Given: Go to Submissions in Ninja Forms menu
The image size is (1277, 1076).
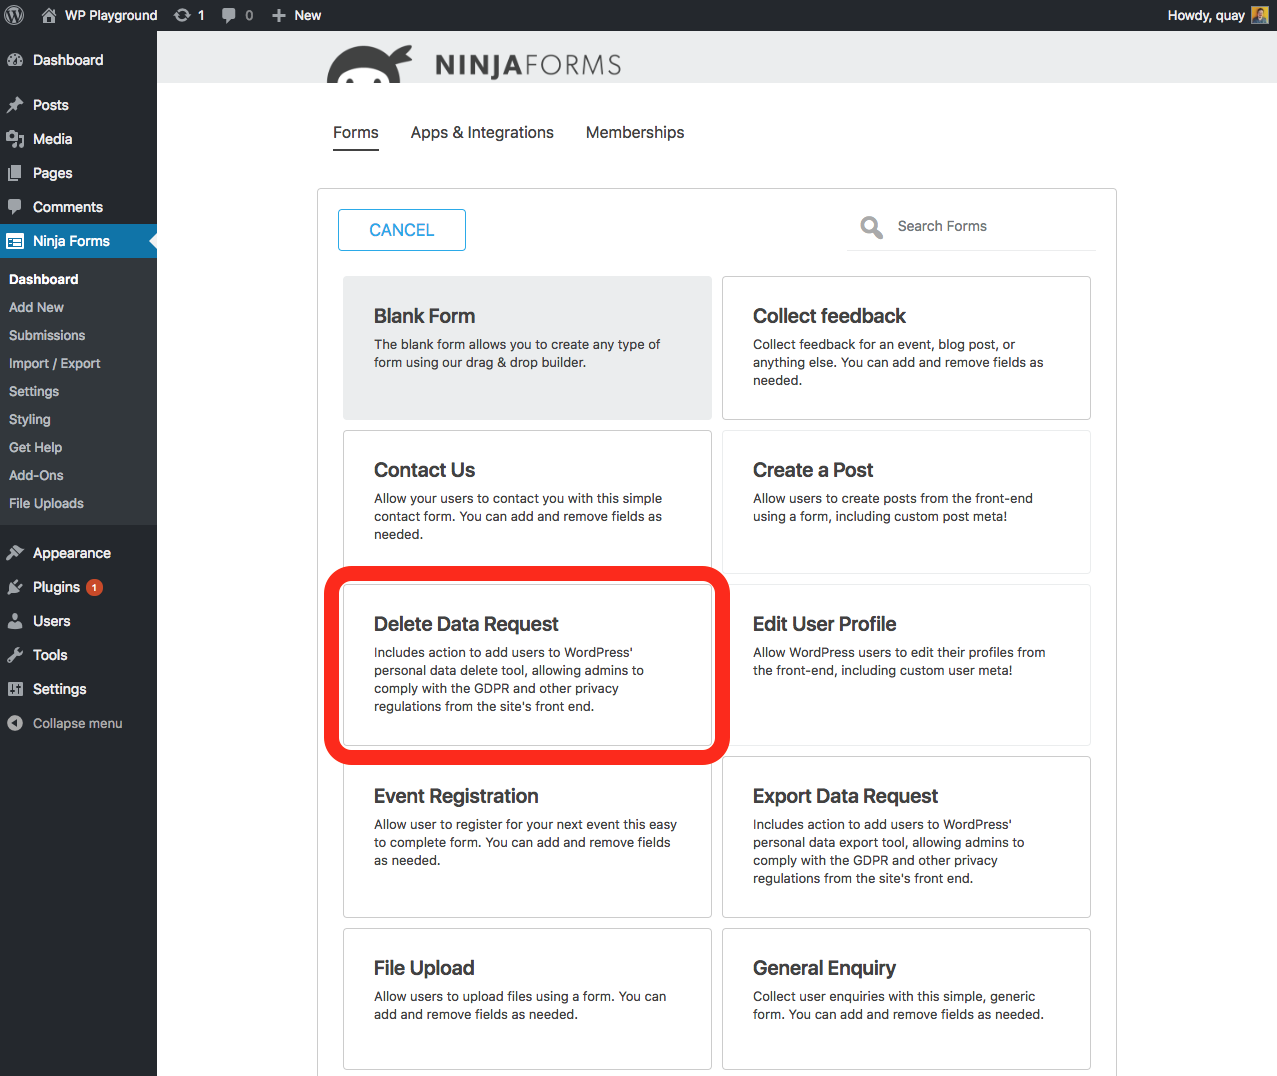Looking at the screenshot, I should 47,335.
